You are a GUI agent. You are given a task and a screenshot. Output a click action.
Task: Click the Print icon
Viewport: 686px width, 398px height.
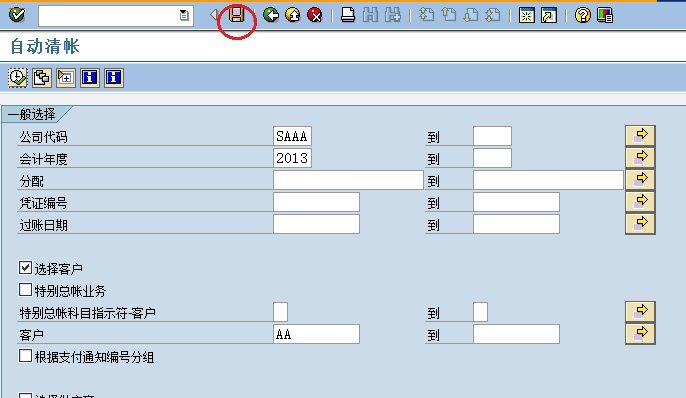coord(348,15)
